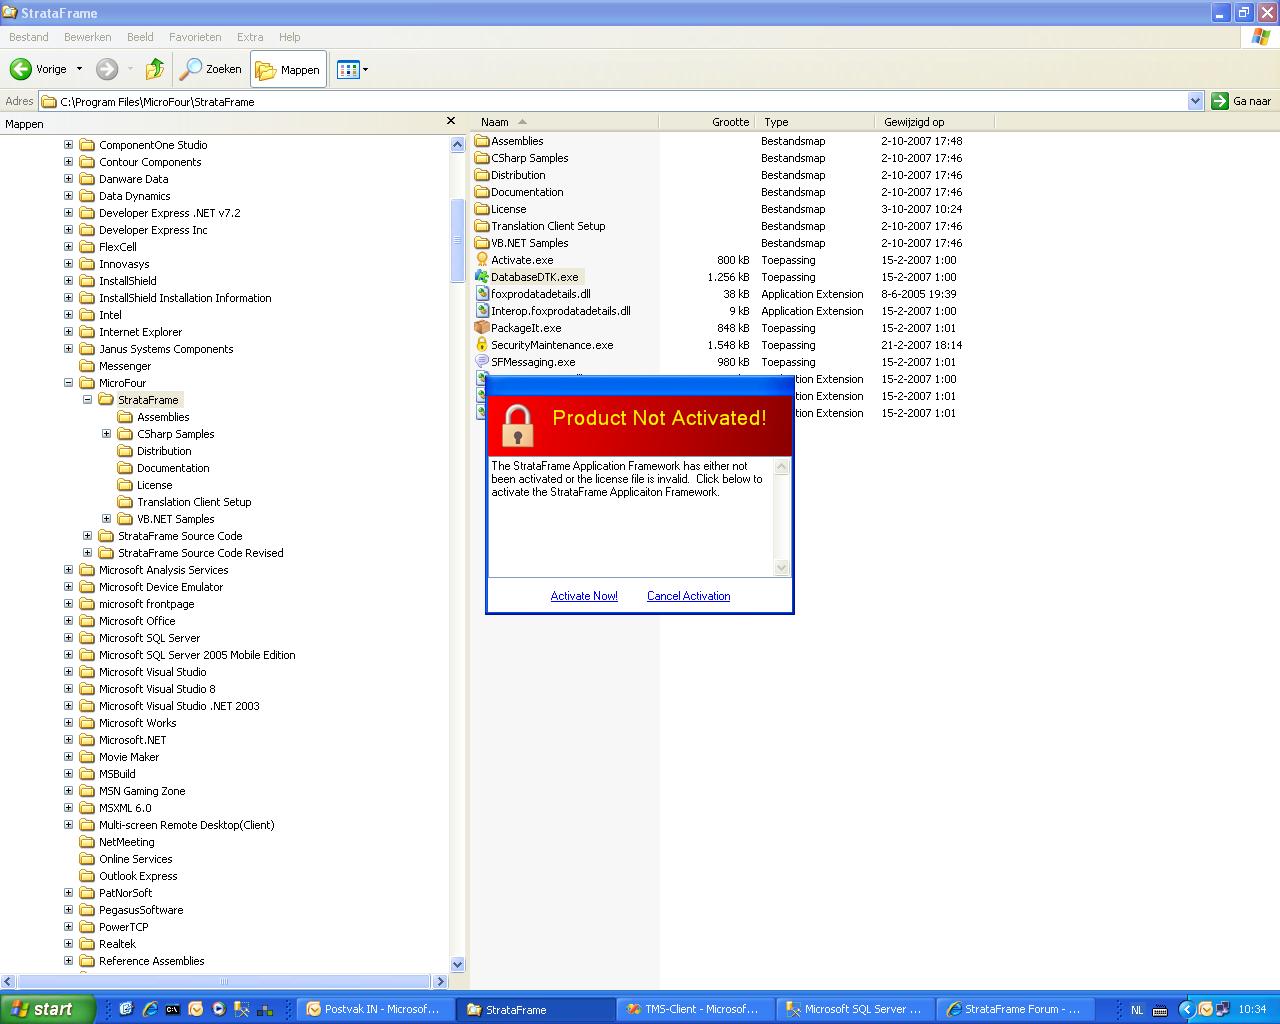
Task: Click the Up folder icon in toolbar
Action: coord(154,69)
